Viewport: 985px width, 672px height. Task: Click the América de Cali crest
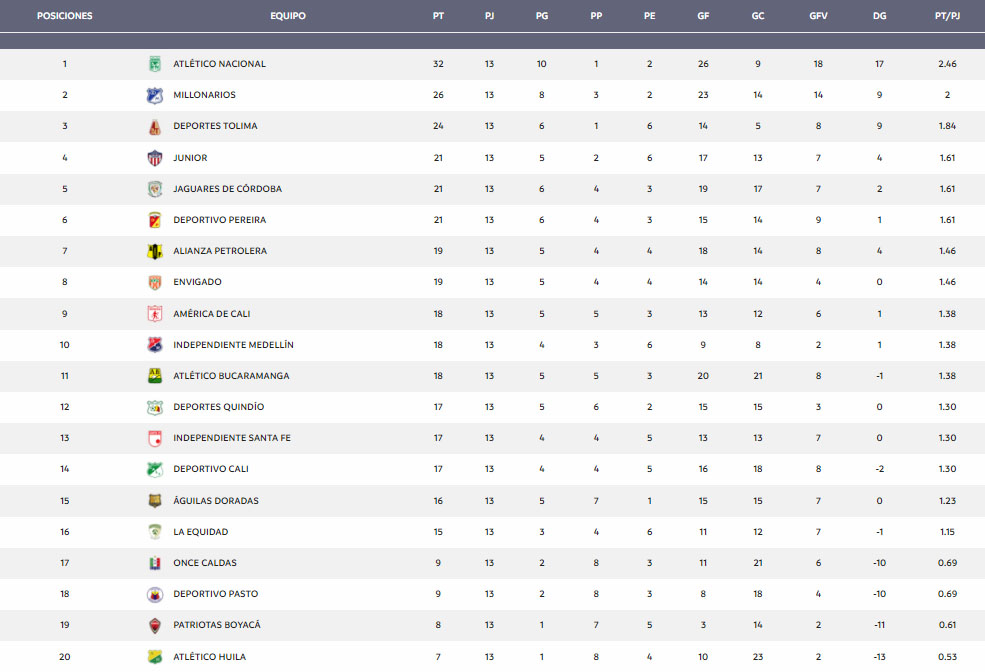tap(155, 314)
